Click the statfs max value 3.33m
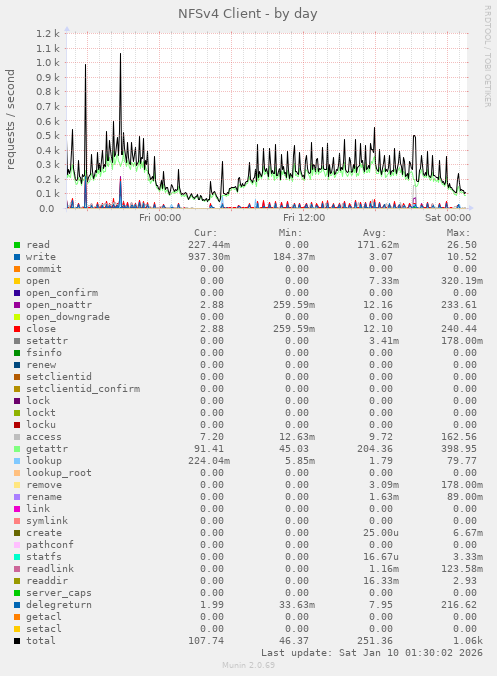 point(468,557)
